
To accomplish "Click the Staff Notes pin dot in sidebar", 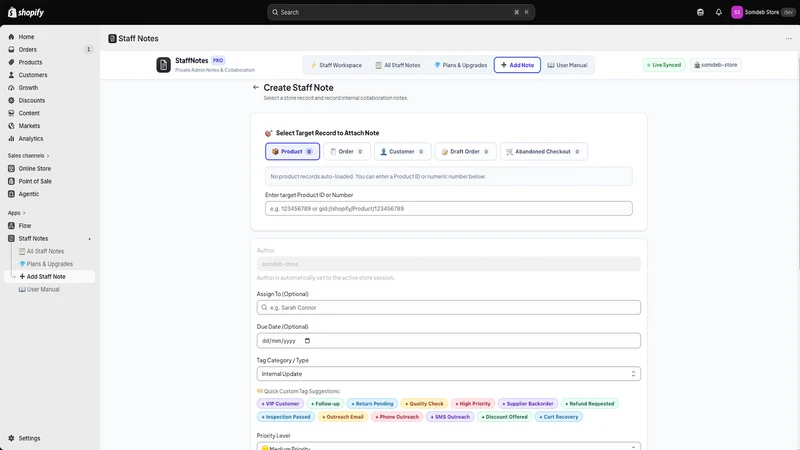I will (x=89, y=239).
